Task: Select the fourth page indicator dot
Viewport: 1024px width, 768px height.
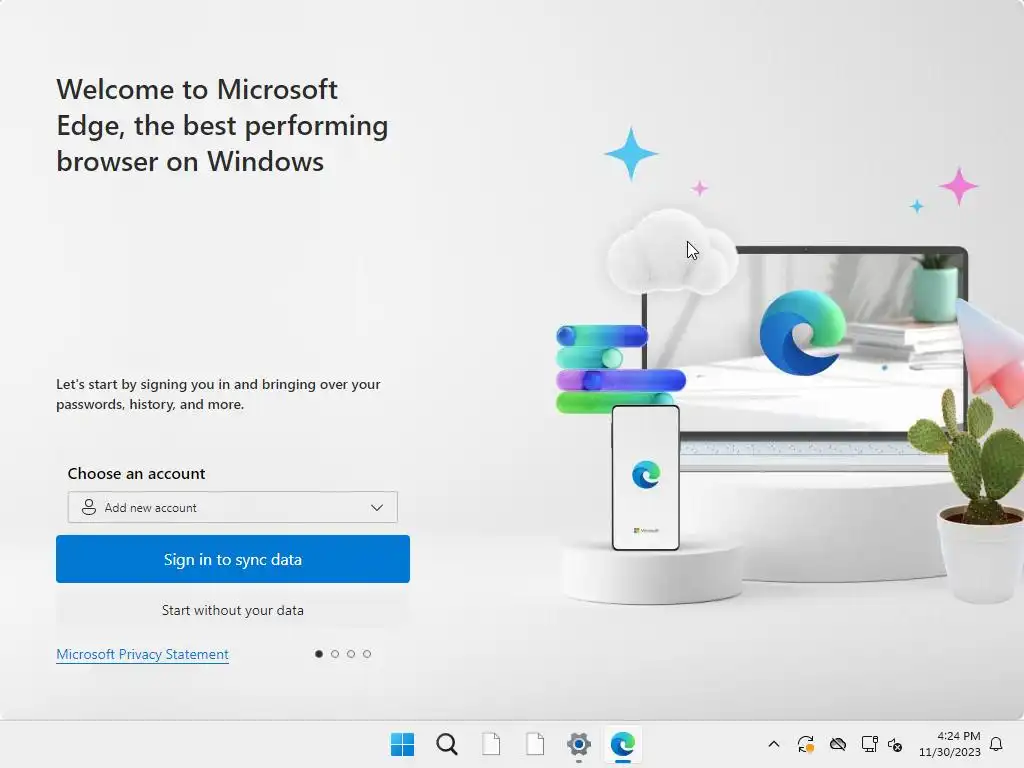Action: click(367, 654)
